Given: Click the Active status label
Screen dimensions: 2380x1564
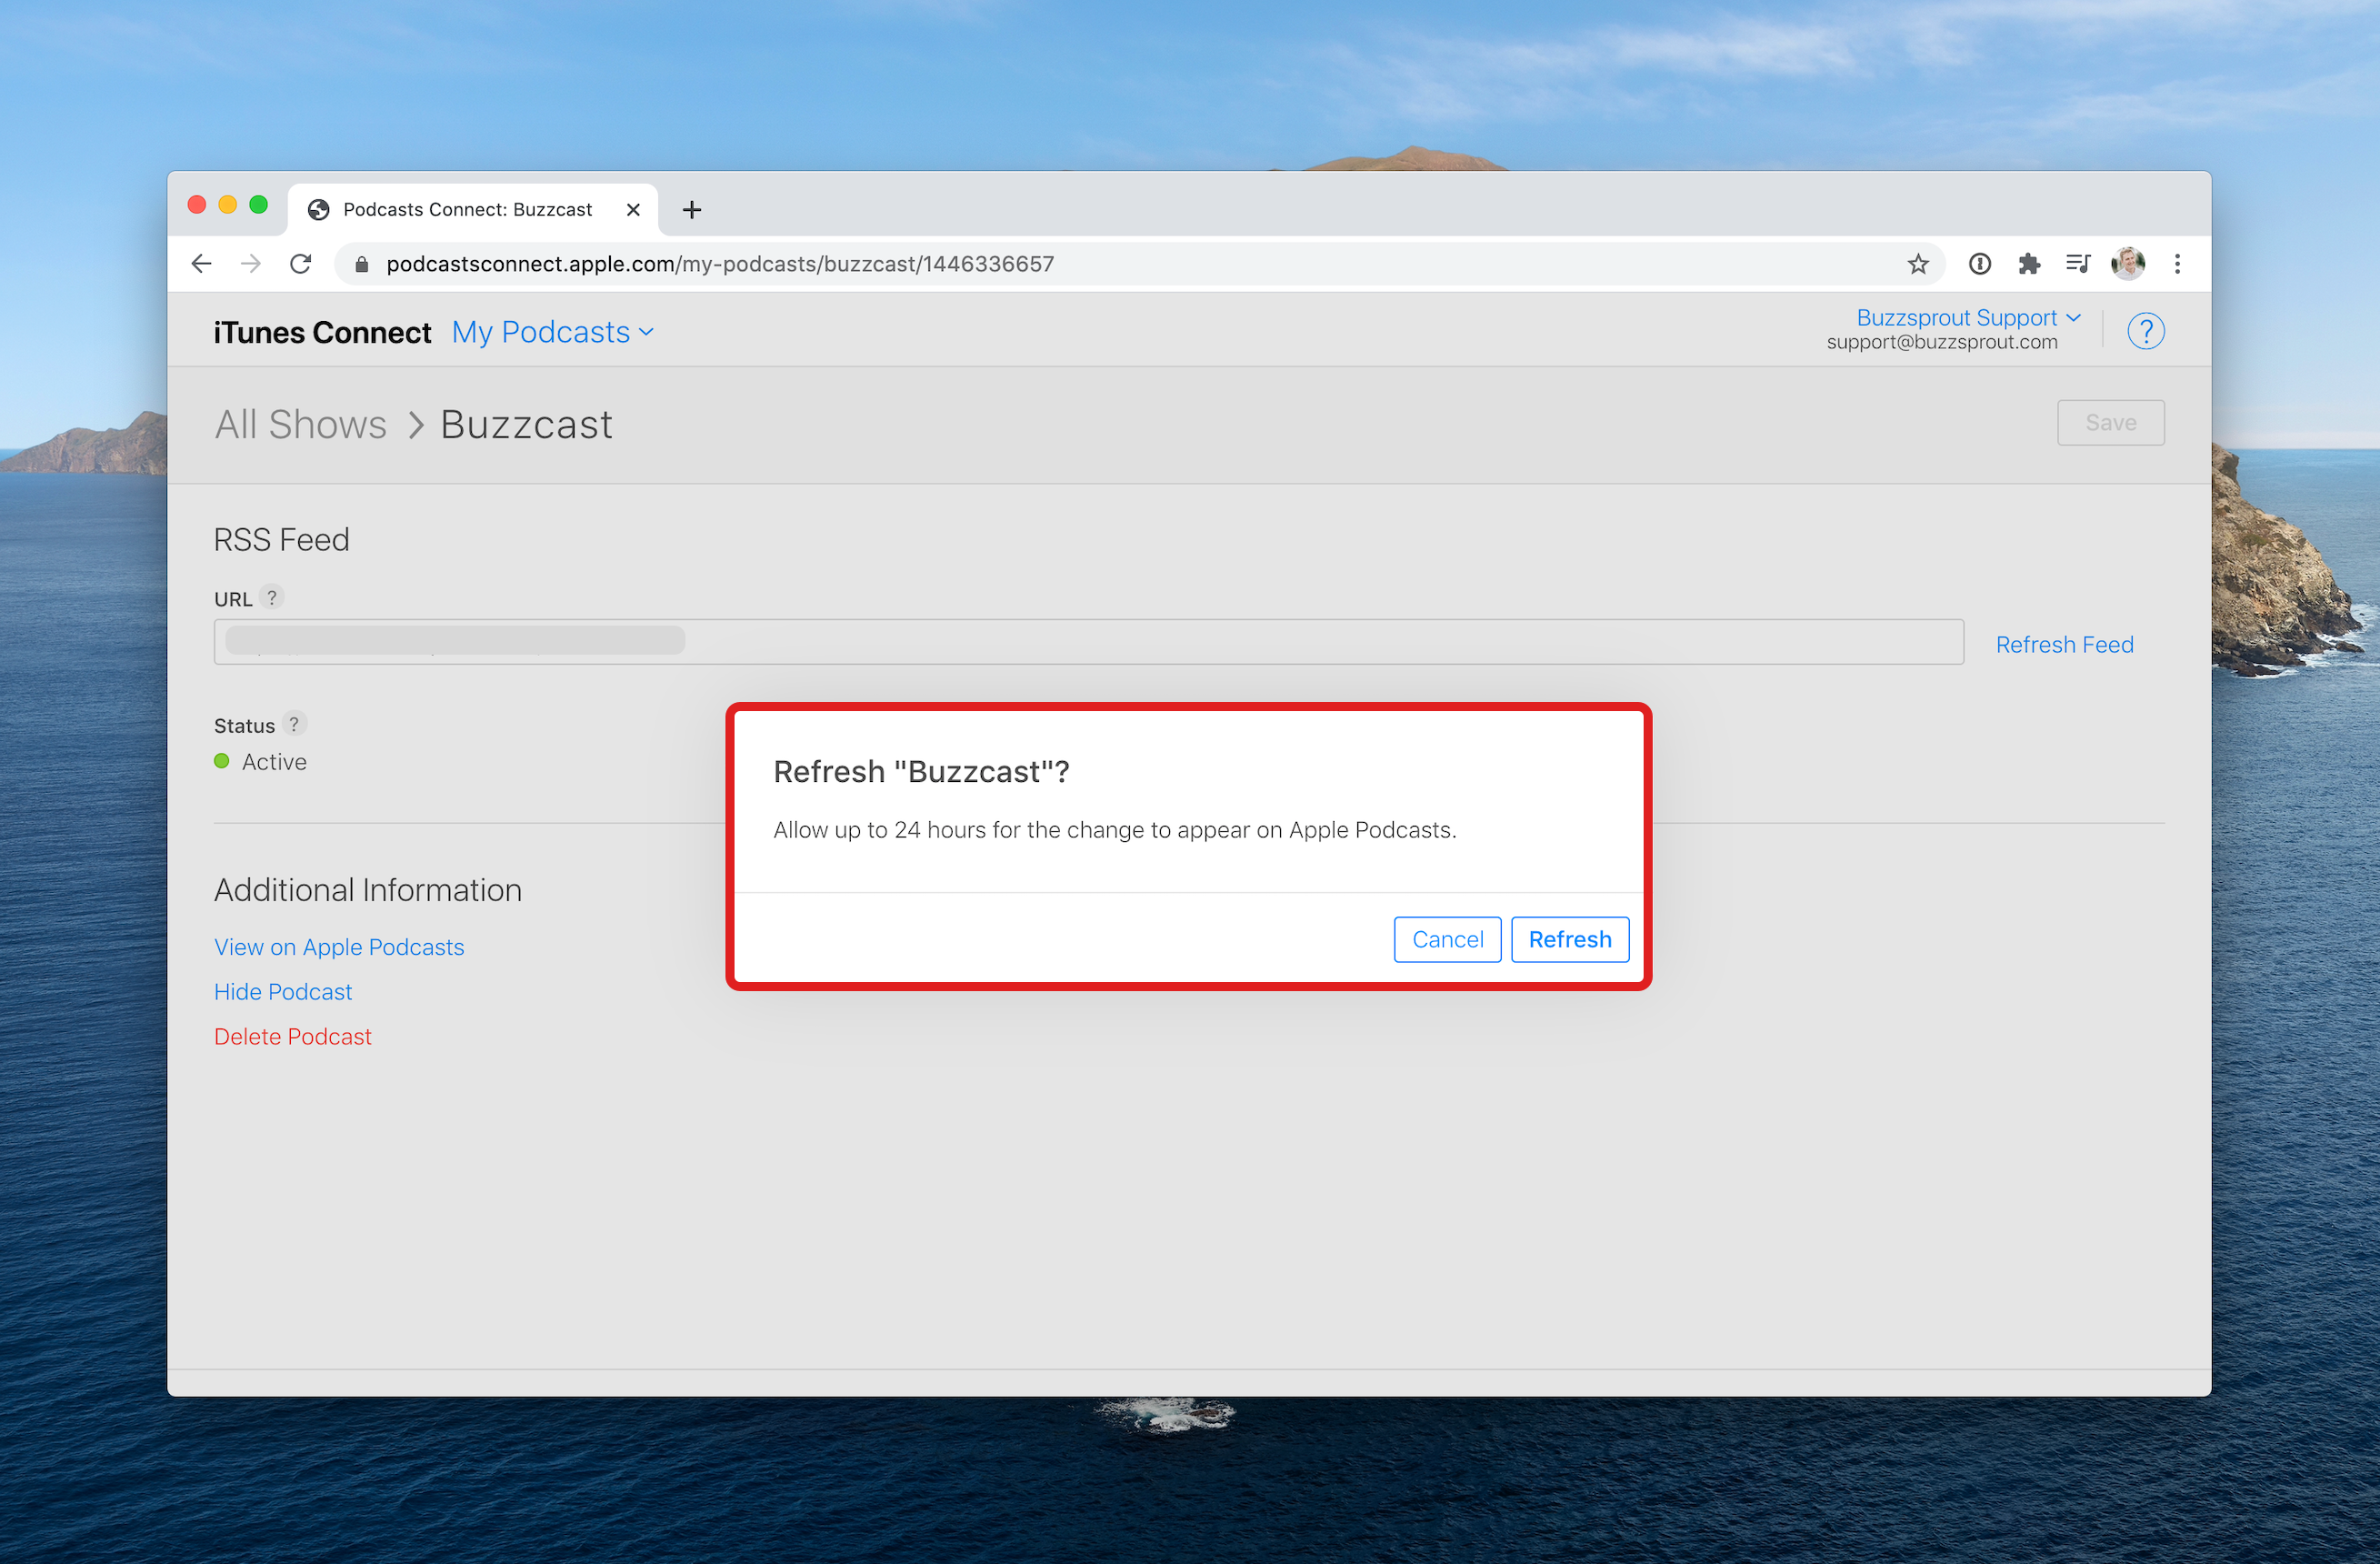Looking at the screenshot, I should [x=274, y=762].
